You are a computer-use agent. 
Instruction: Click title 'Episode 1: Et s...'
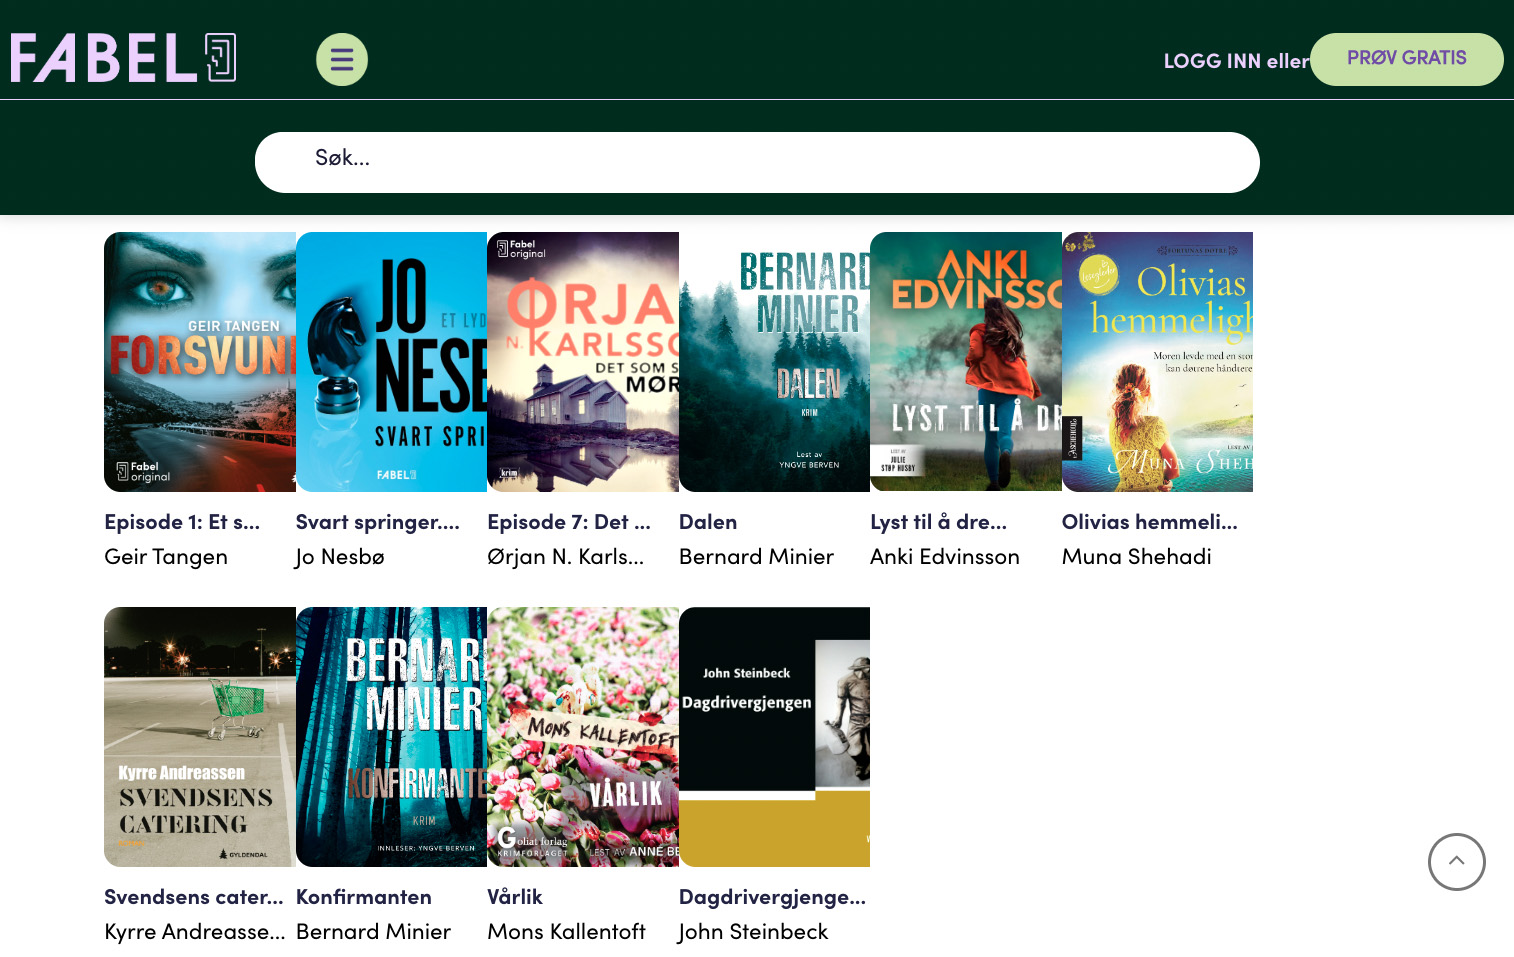click(182, 522)
